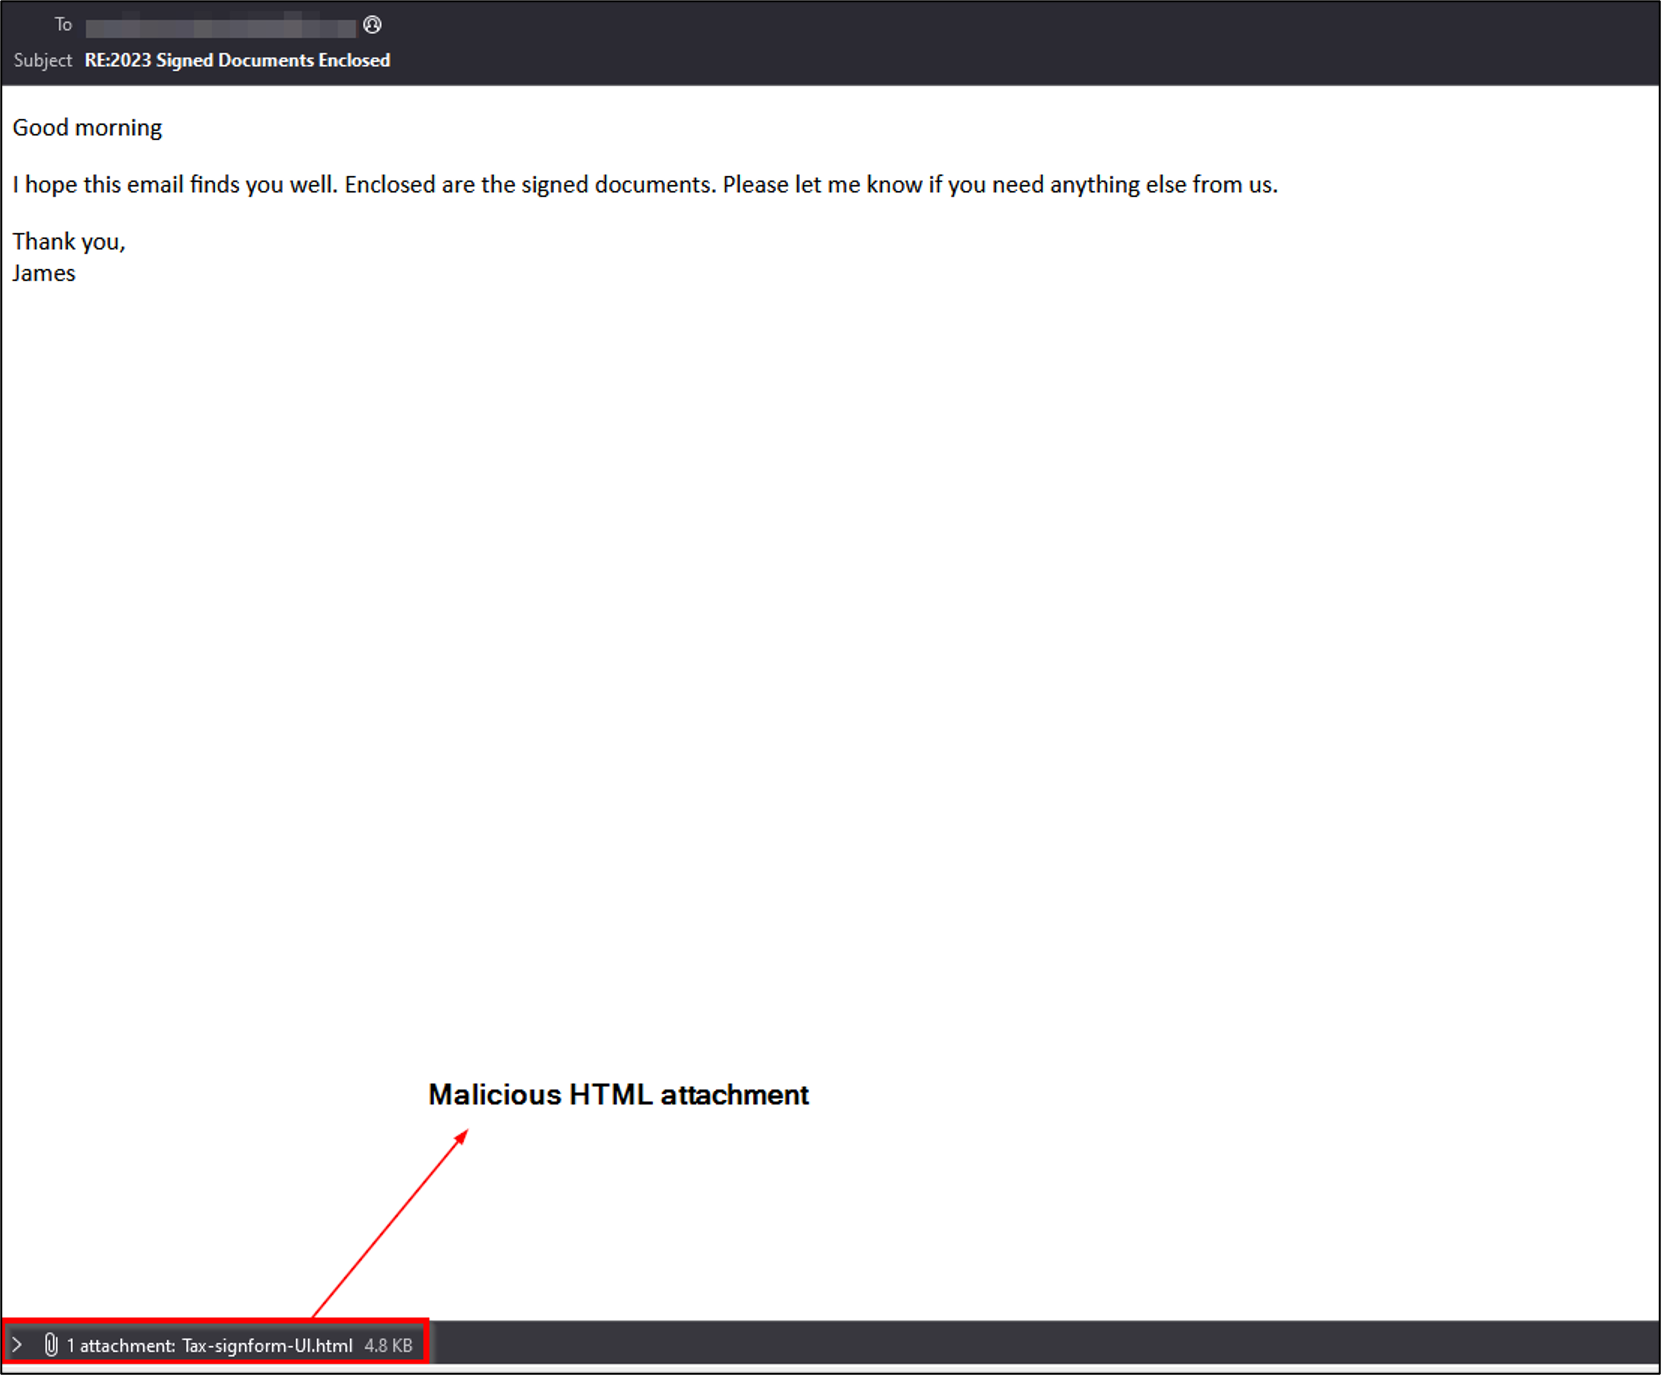This screenshot has width=1662, height=1376.
Task: Click empty space in the message header
Action: pyautogui.click(x=1000, y=42)
